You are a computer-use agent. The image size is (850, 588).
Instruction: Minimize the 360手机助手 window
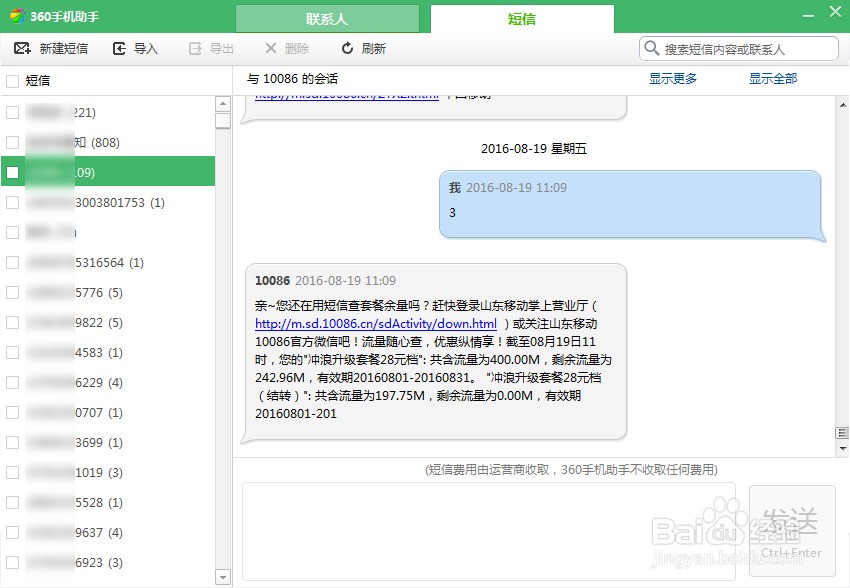pos(808,16)
